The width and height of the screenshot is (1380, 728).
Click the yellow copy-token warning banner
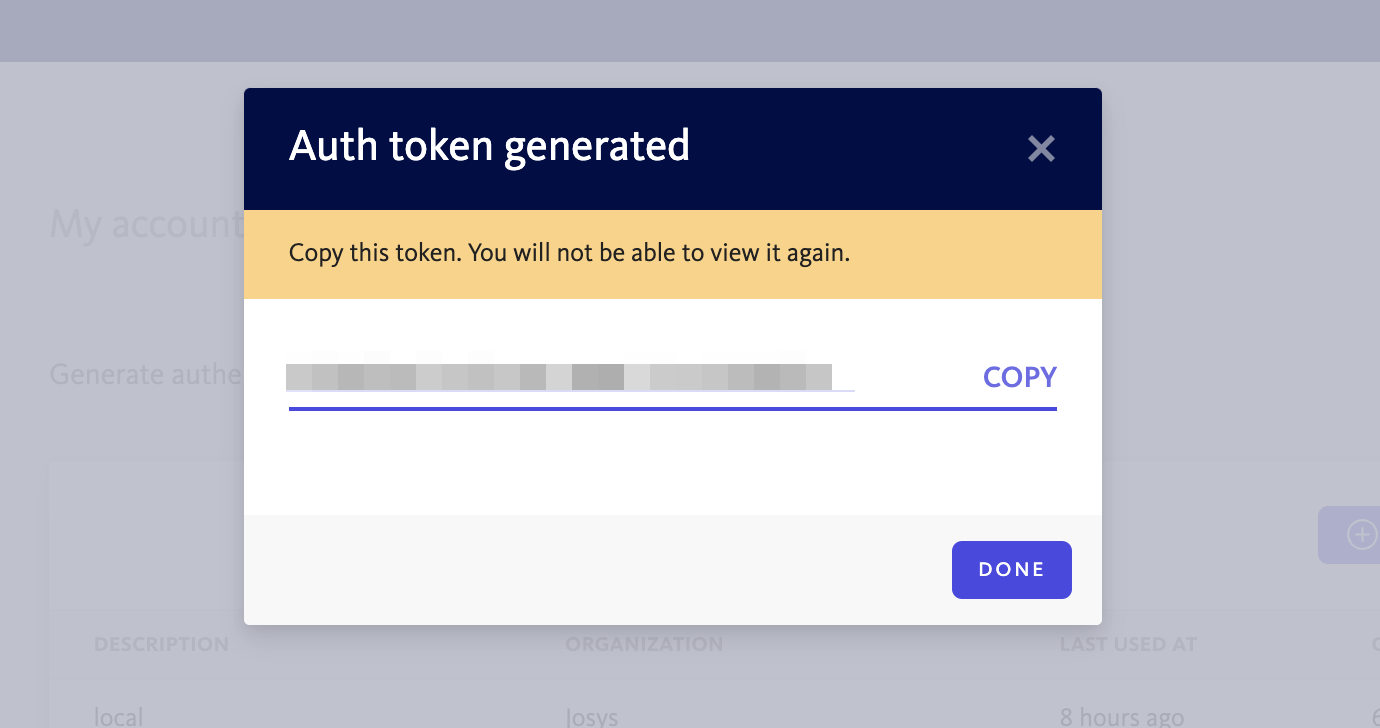(672, 254)
